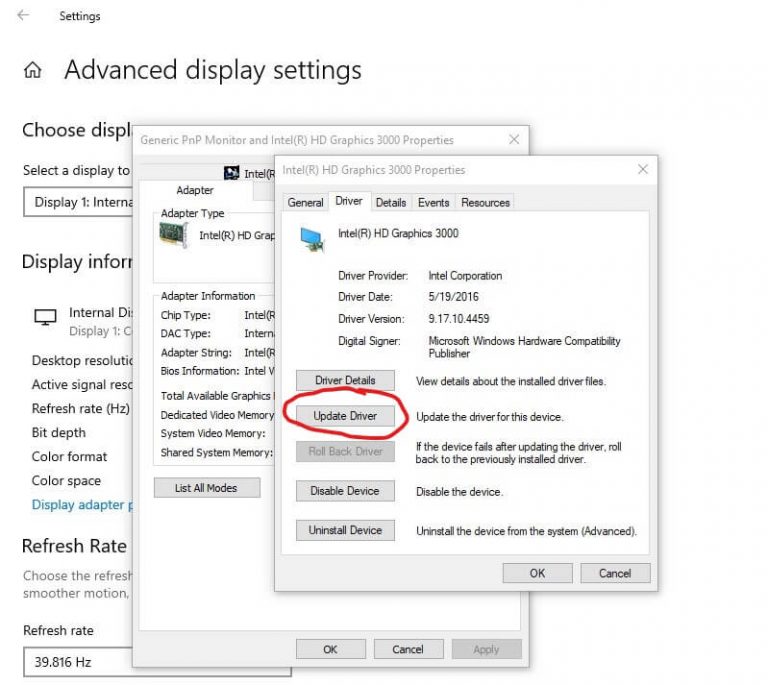Click the greyed Apply button

point(486,649)
